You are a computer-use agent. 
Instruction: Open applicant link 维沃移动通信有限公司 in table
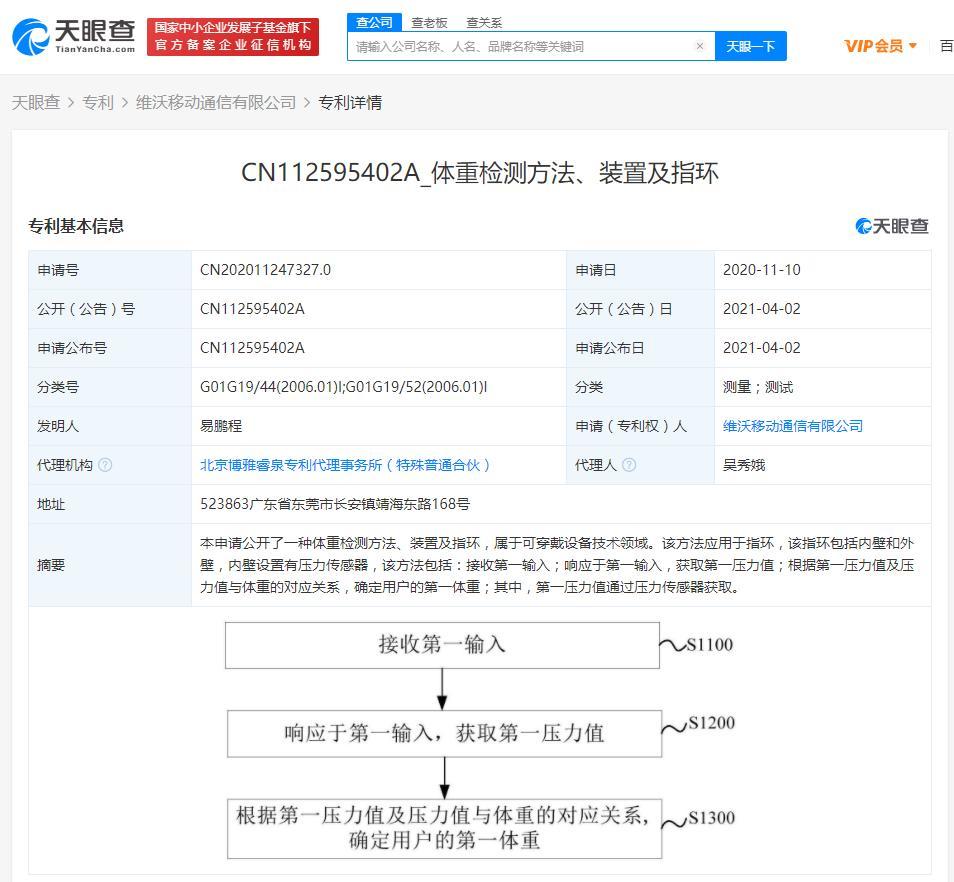point(793,426)
